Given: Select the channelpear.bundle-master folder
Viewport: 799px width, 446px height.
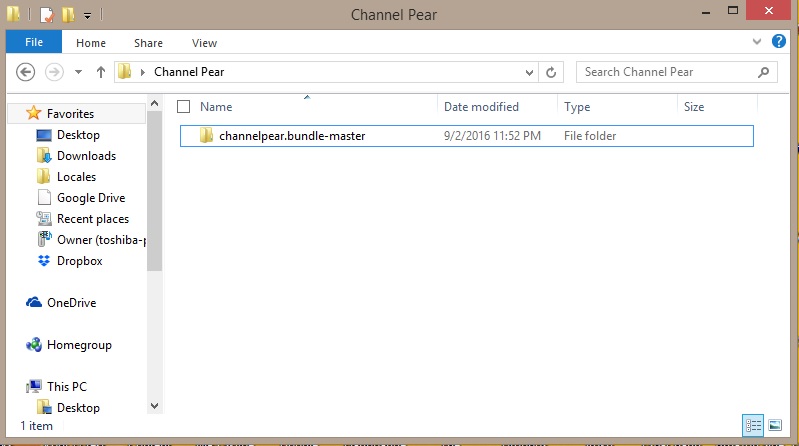Looking at the screenshot, I should coord(292,136).
